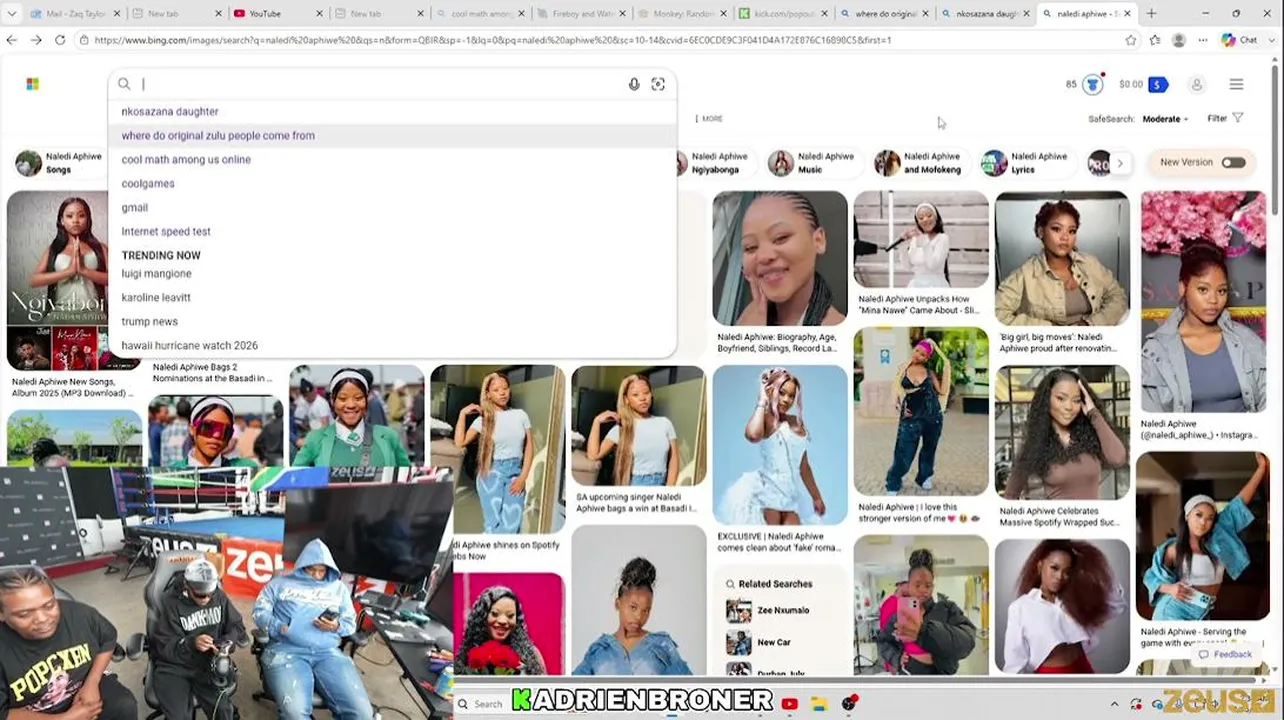This screenshot has width=1284, height=720.
Task: Click the browser forward arrow
Action: (x=36, y=40)
